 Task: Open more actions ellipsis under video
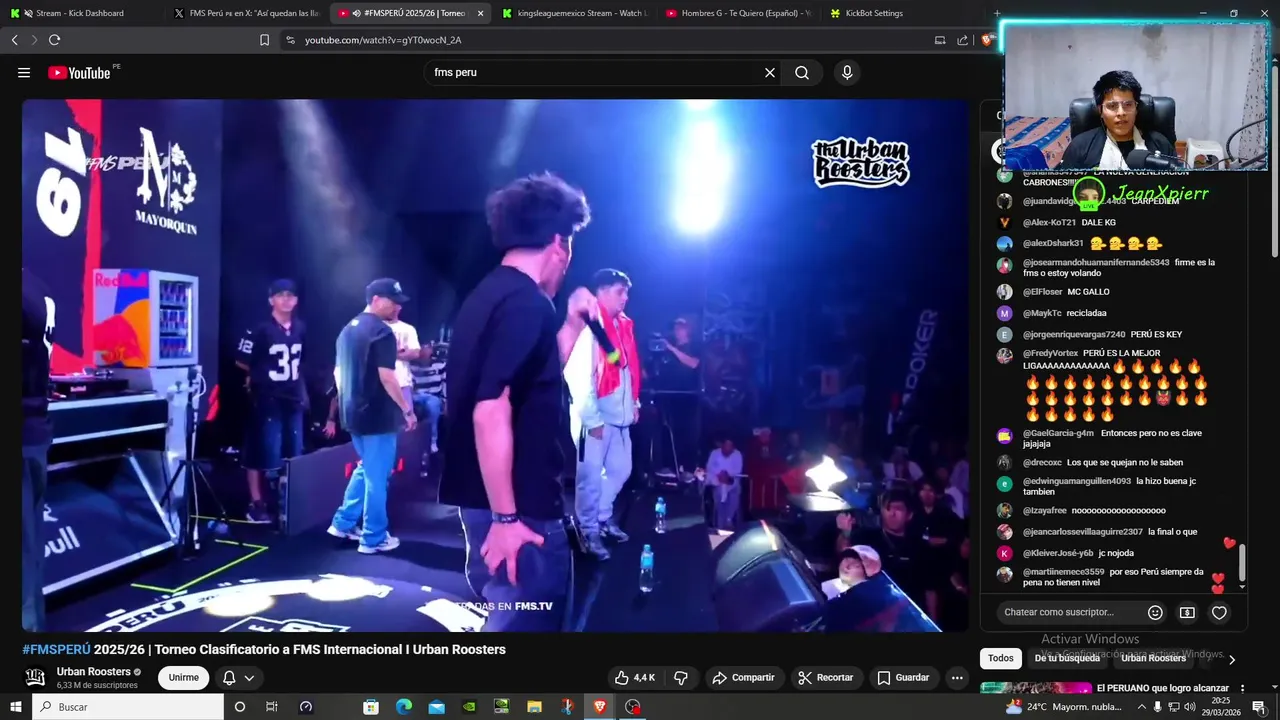[957, 677]
